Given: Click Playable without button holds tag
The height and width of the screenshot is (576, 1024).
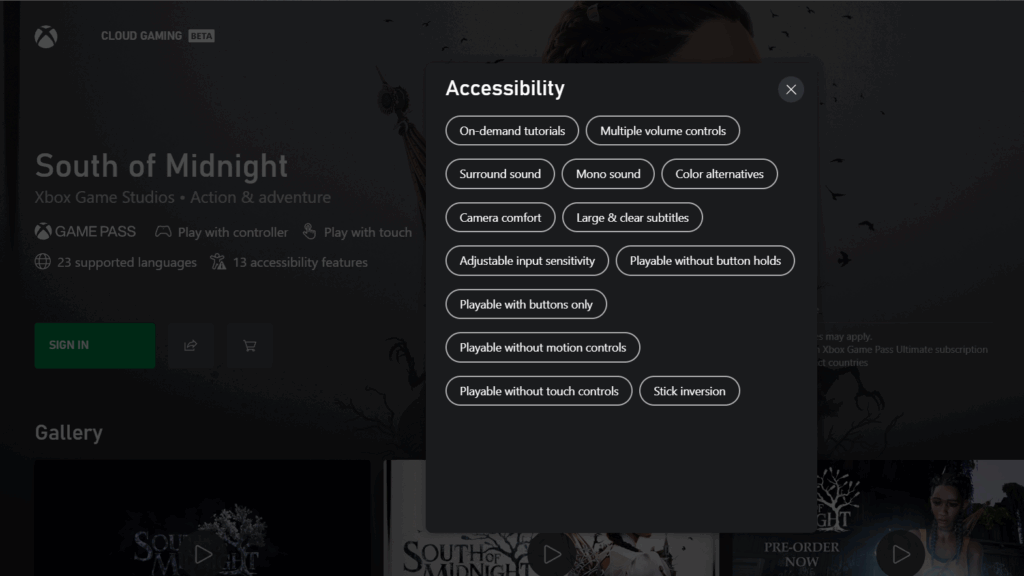Looking at the screenshot, I should click(705, 261).
